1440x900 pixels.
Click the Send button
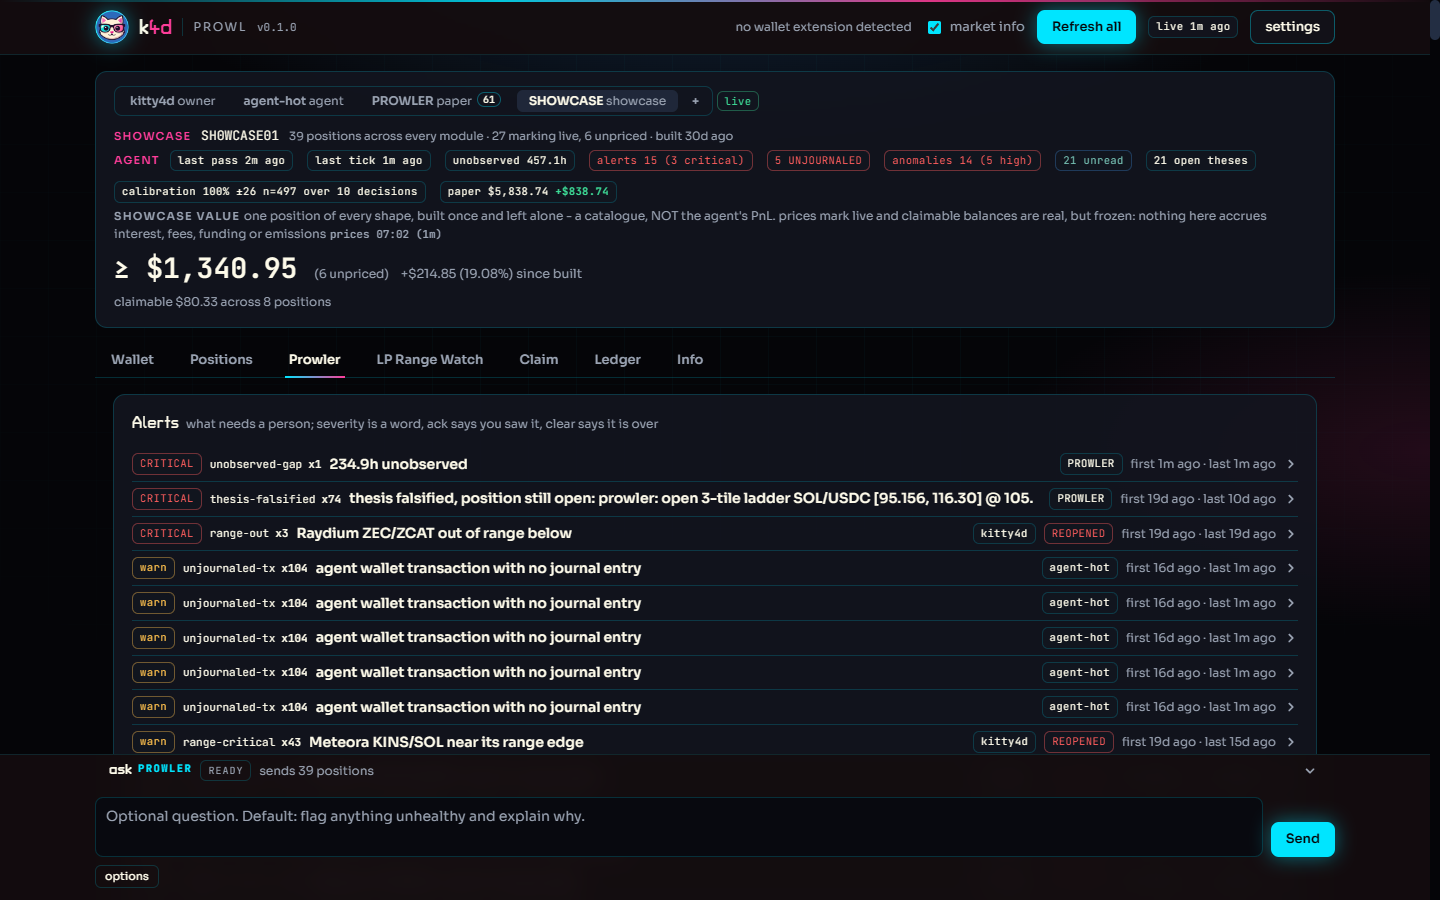point(1302,839)
